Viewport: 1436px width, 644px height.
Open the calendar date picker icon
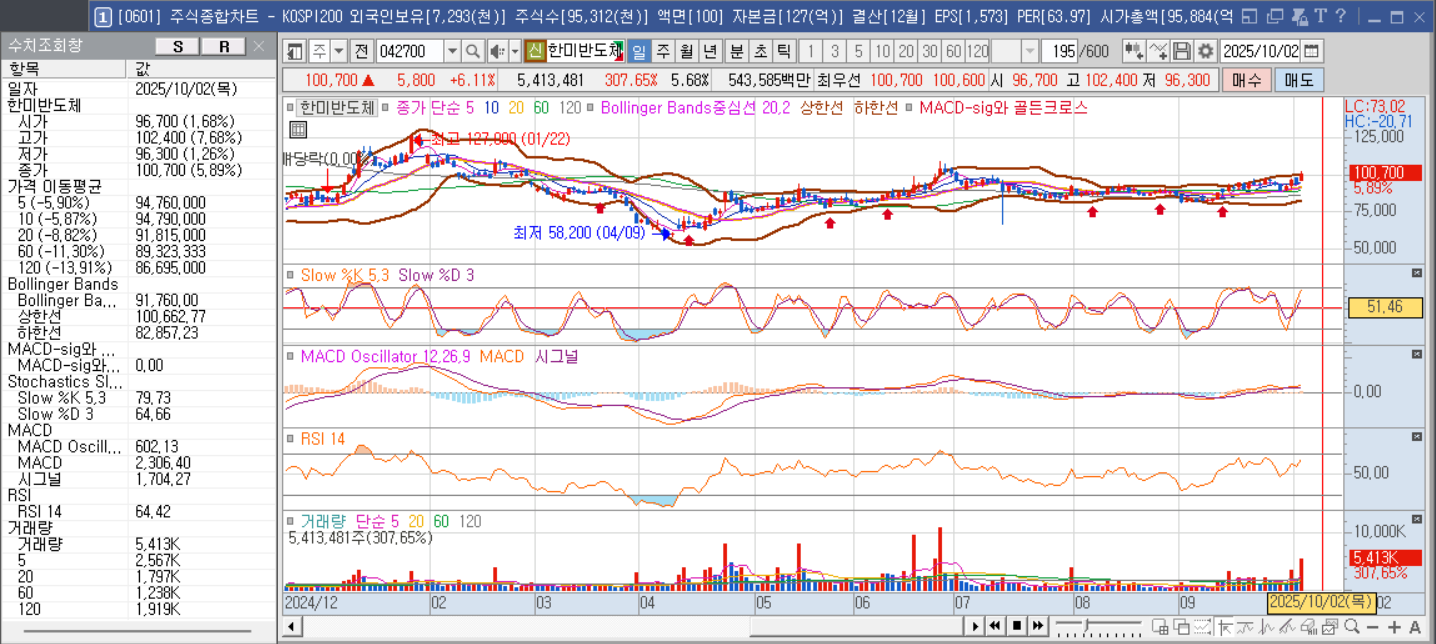[1311, 52]
